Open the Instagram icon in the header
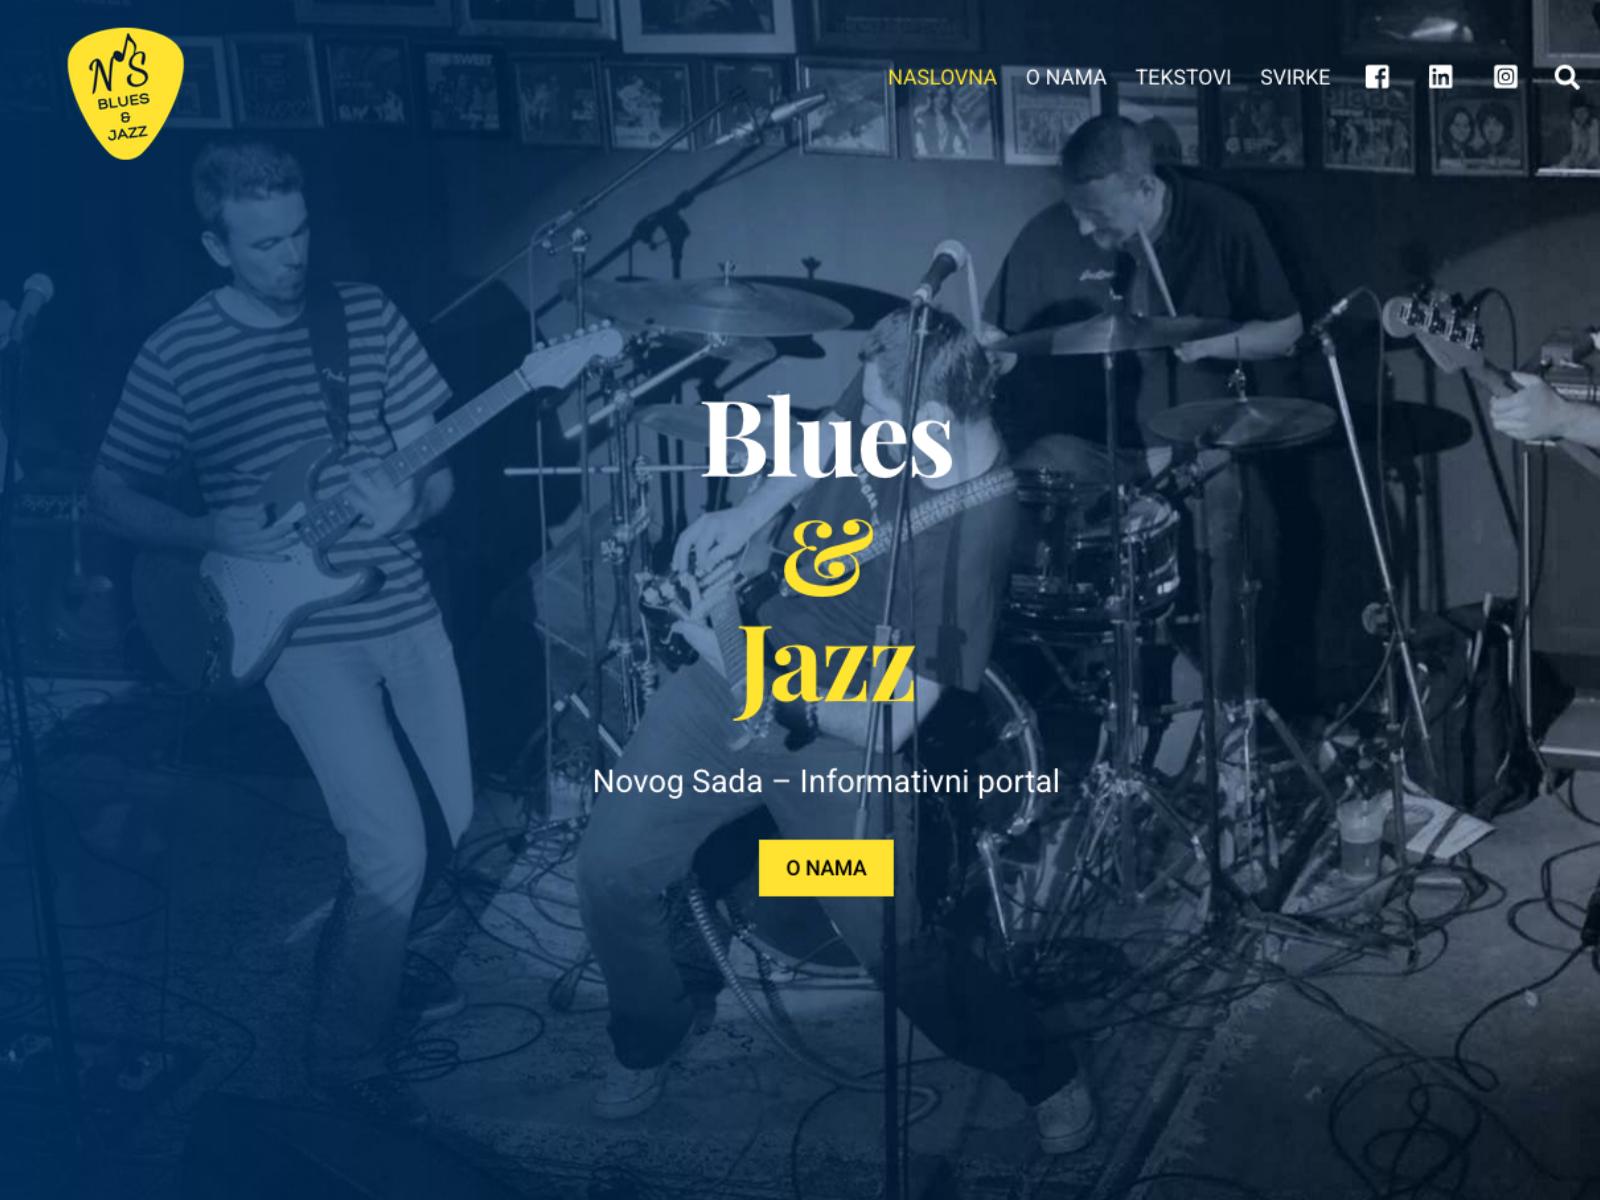 [x=1505, y=77]
